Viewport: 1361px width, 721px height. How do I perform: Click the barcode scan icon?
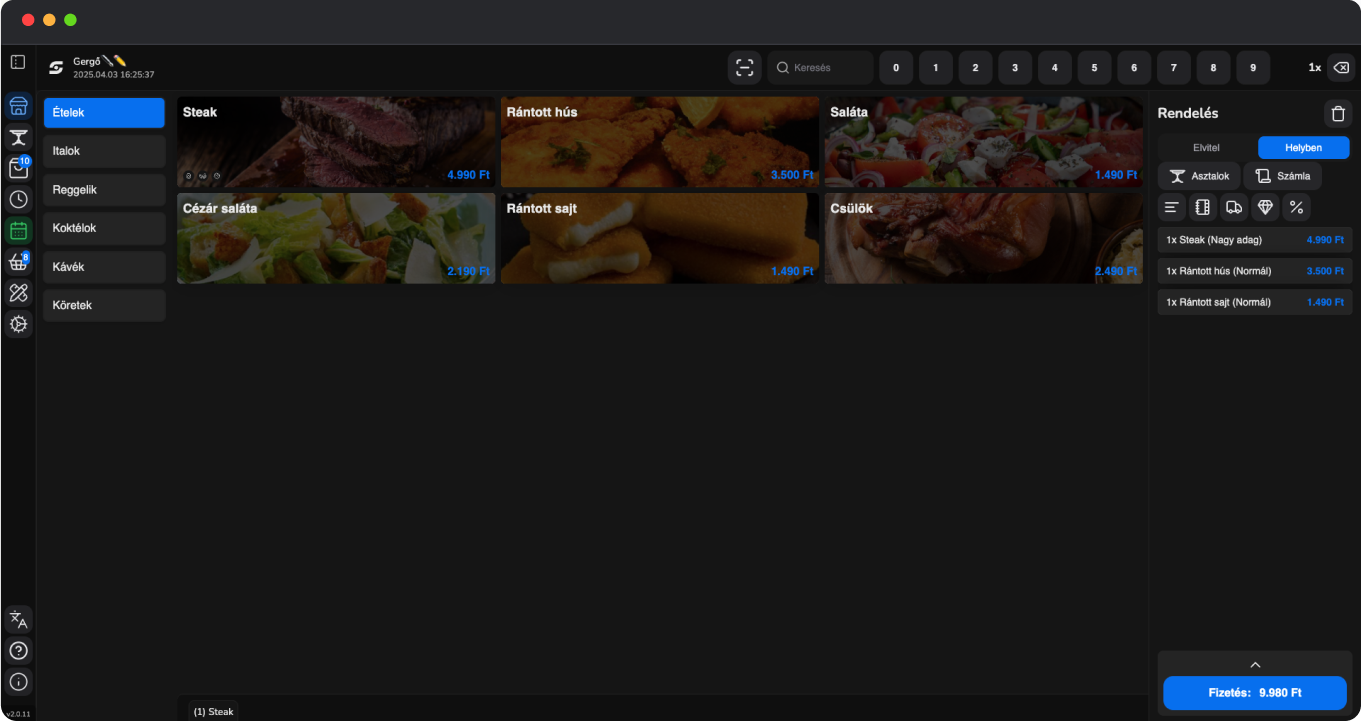click(x=744, y=68)
